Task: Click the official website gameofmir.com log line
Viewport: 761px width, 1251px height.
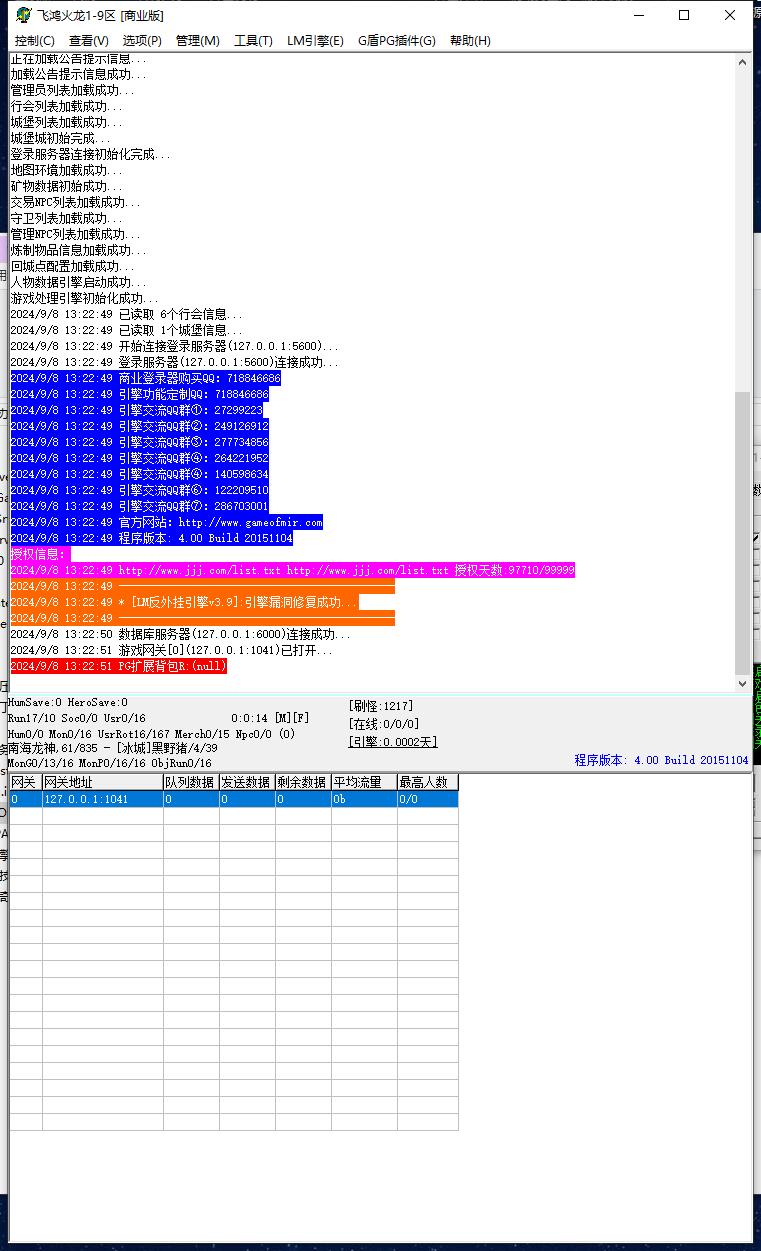Action: 166,522
